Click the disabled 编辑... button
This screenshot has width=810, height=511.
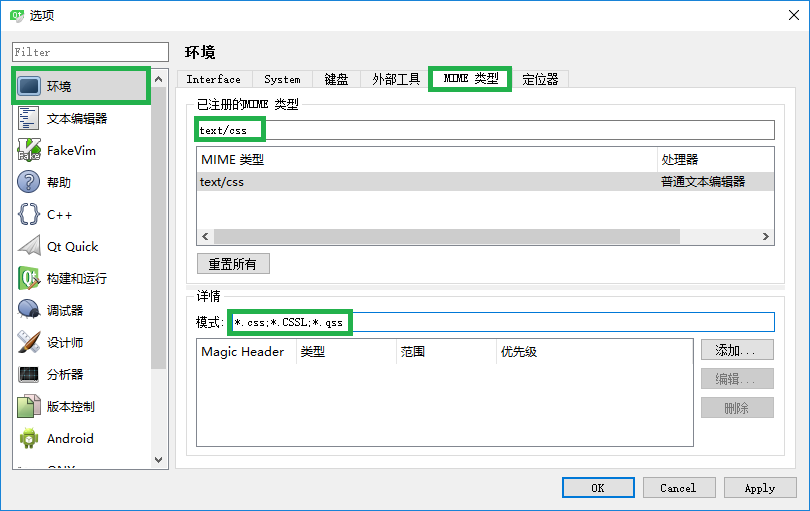click(737, 379)
